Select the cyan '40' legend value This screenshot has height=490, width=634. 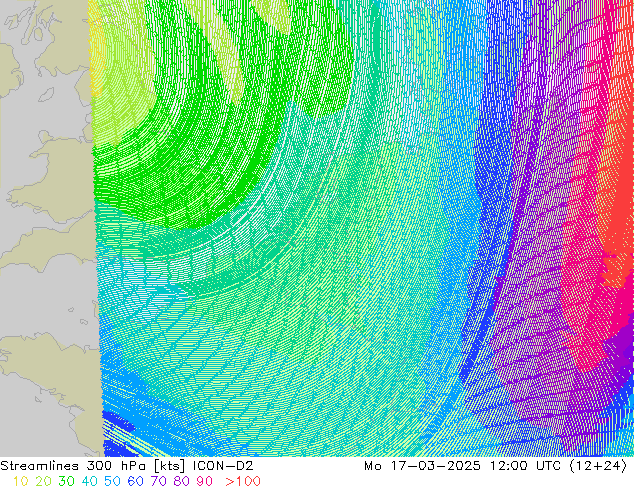(x=89, y=482)
